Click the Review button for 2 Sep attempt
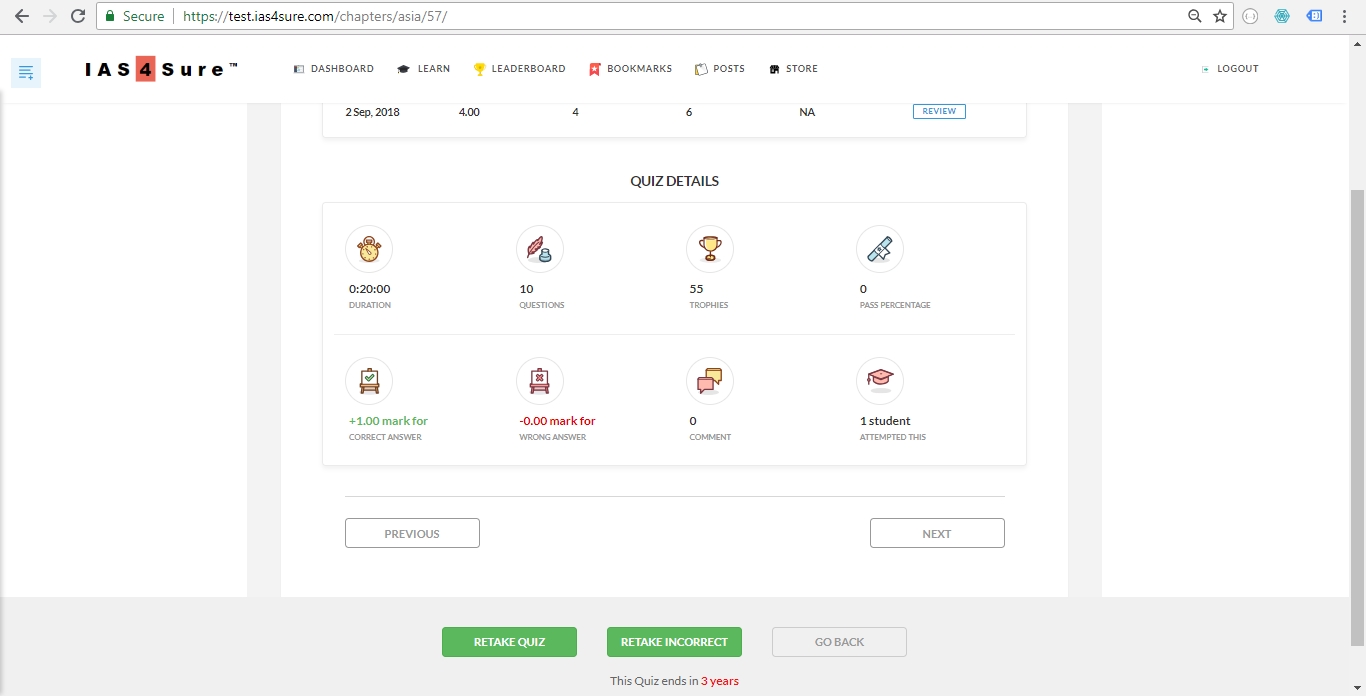Screen dimensions: 1366x696 939,111
